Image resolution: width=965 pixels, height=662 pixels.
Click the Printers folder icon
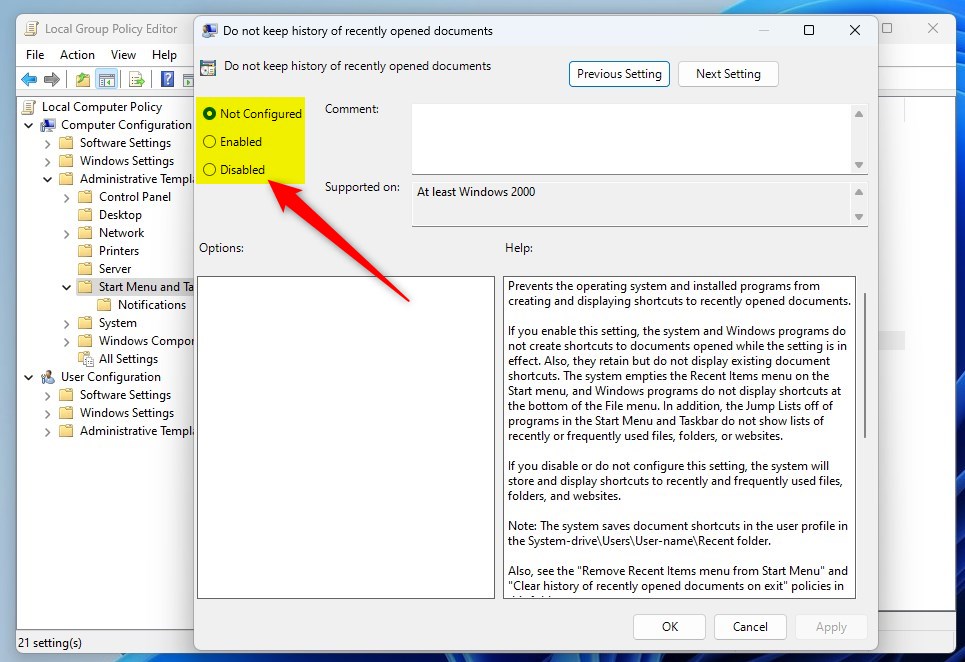point(85,251)
